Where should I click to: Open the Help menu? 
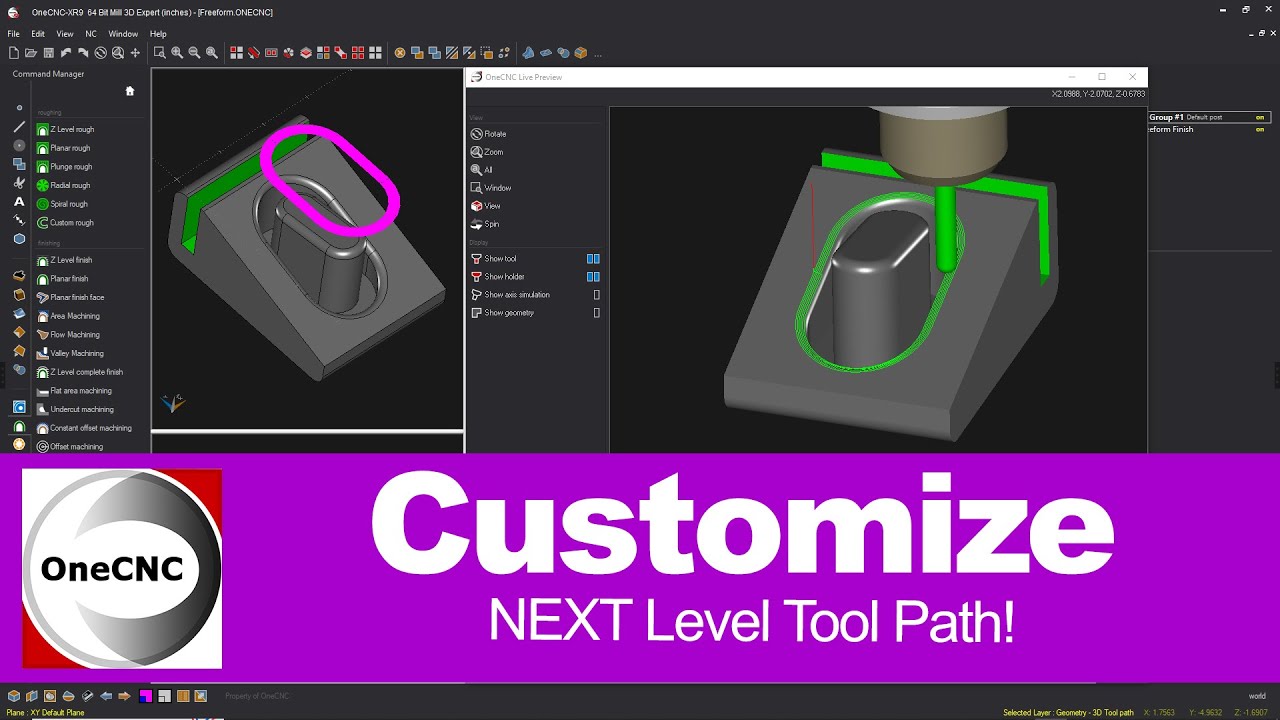pos(158,34)
